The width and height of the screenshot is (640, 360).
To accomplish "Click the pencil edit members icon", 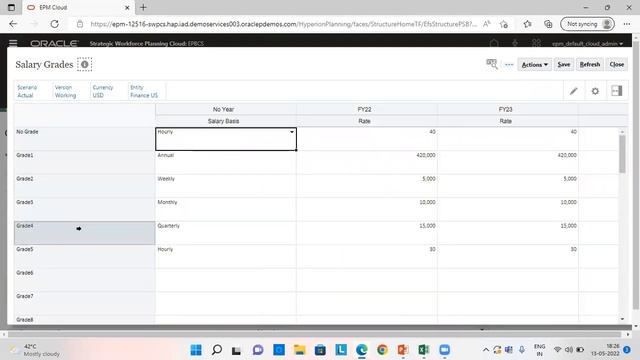I will [x=573, y=91].
